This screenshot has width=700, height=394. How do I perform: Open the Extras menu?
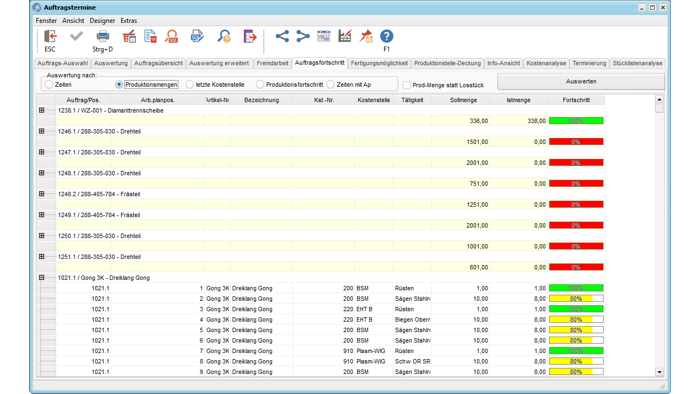129,21
